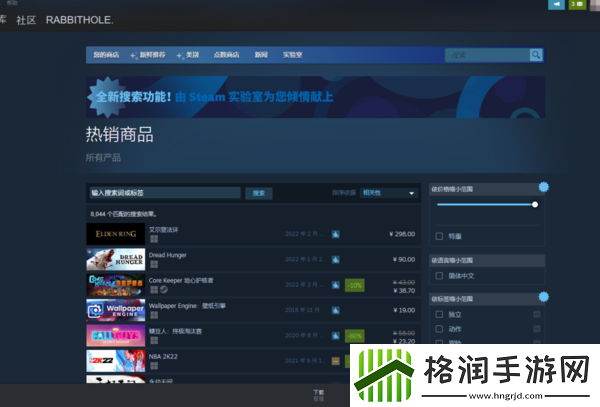Click the review icon on the Elden Ring row
The image size is (600, 407).
point(336,234)
